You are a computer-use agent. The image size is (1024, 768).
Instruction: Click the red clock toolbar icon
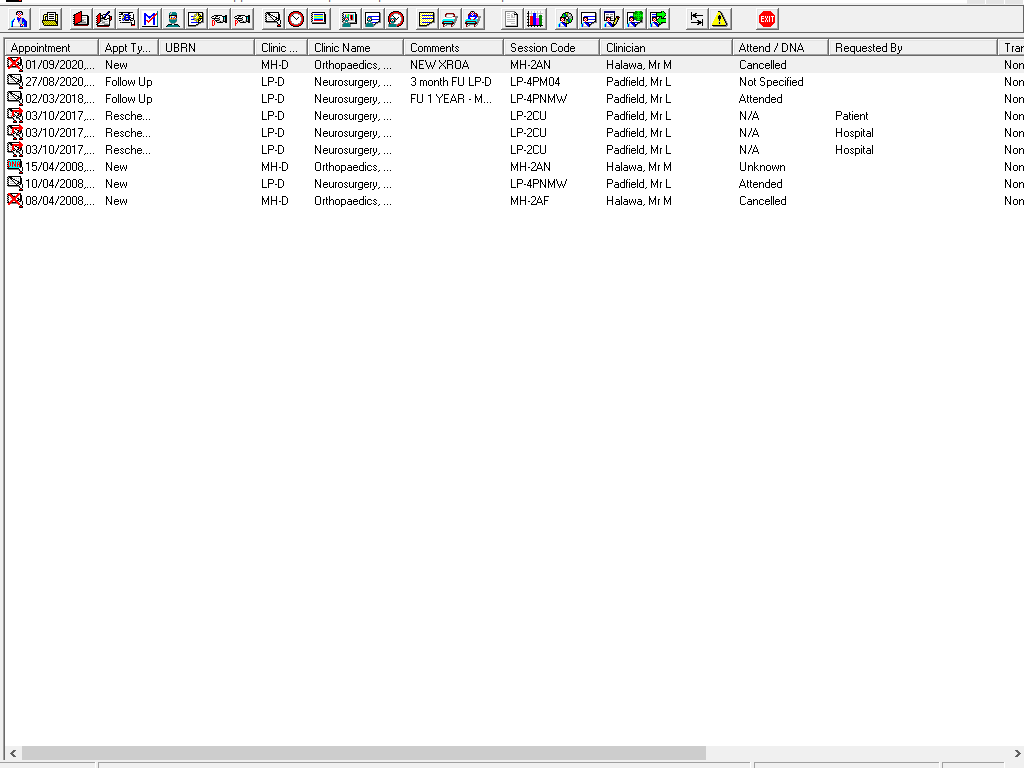296,19
